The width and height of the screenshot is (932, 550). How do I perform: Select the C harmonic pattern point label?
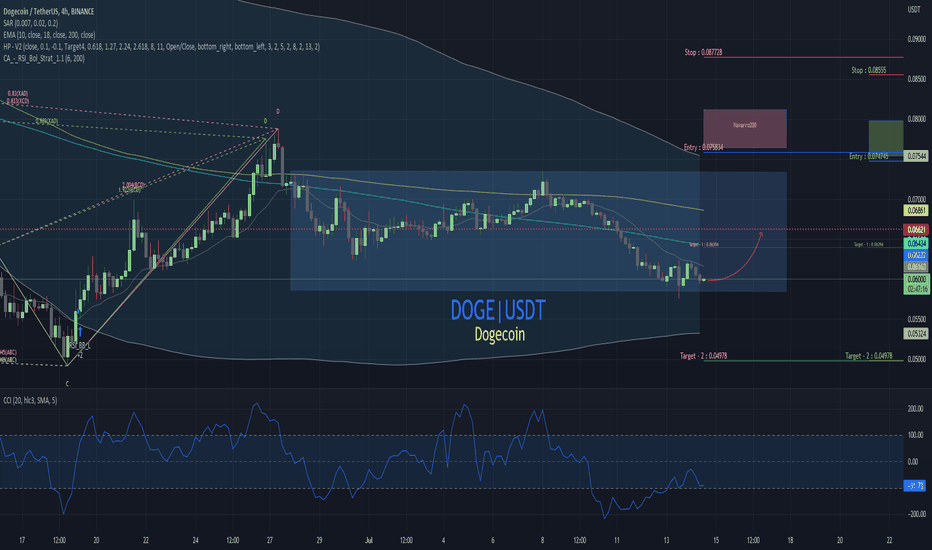click(x=67, y=384)
